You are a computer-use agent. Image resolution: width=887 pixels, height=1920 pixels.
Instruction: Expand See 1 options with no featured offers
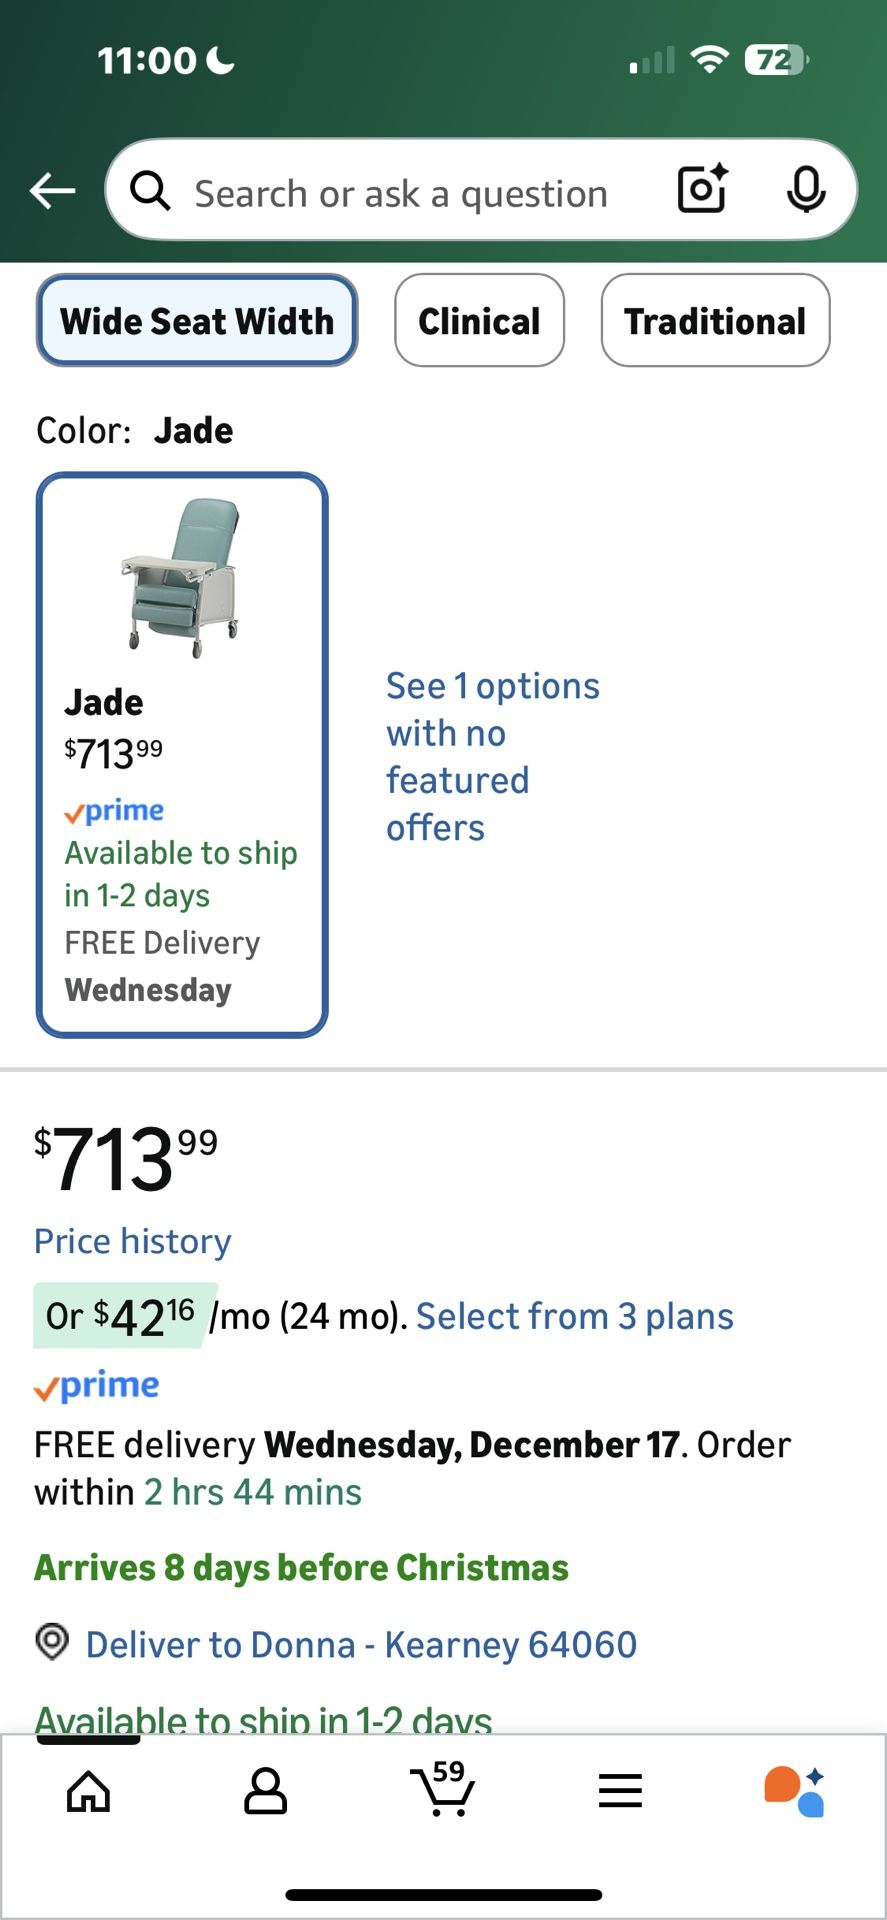pos(492,757)
